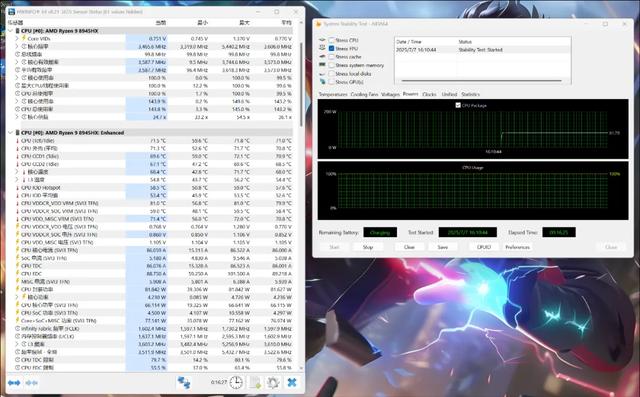This screenshot has width=640, height=397.
Task: Click the thermometer icon beside CPU (Tctl/Tdie)
Action: click(17, 141)
